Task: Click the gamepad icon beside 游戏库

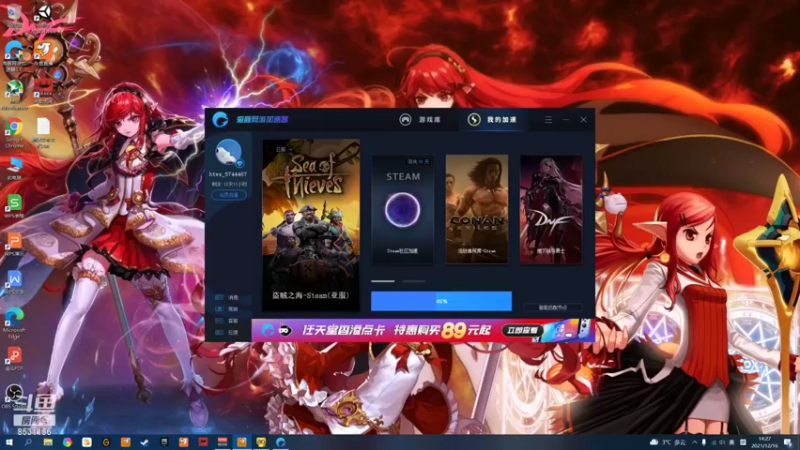Action: coord(405,119)
